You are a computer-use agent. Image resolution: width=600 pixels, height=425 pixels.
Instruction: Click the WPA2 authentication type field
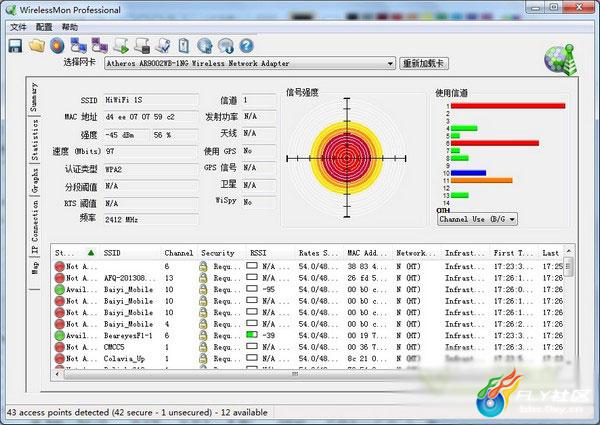151,169
